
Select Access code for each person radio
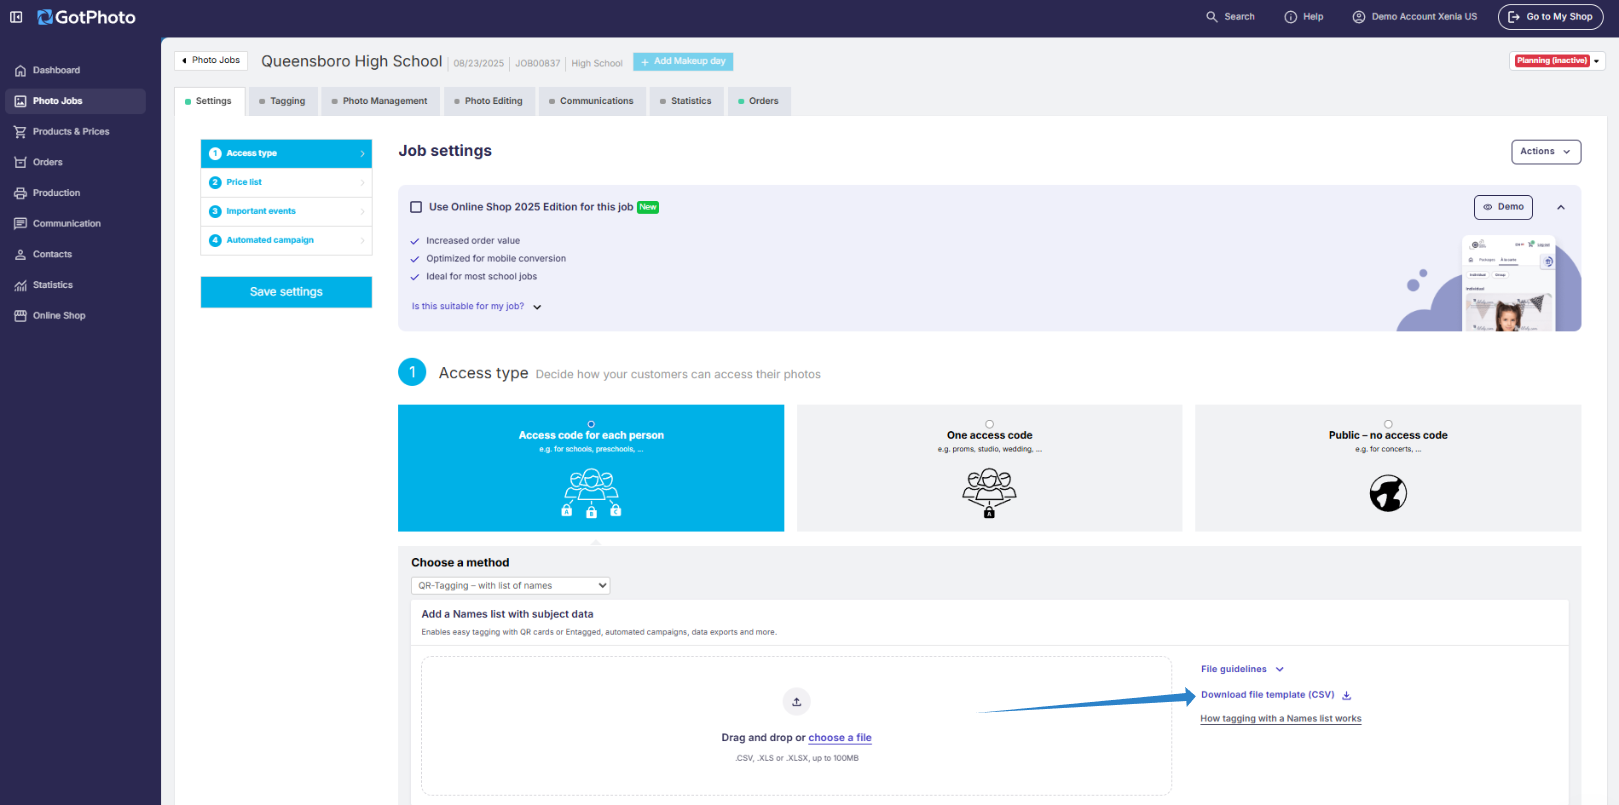(x=591, y=424)
